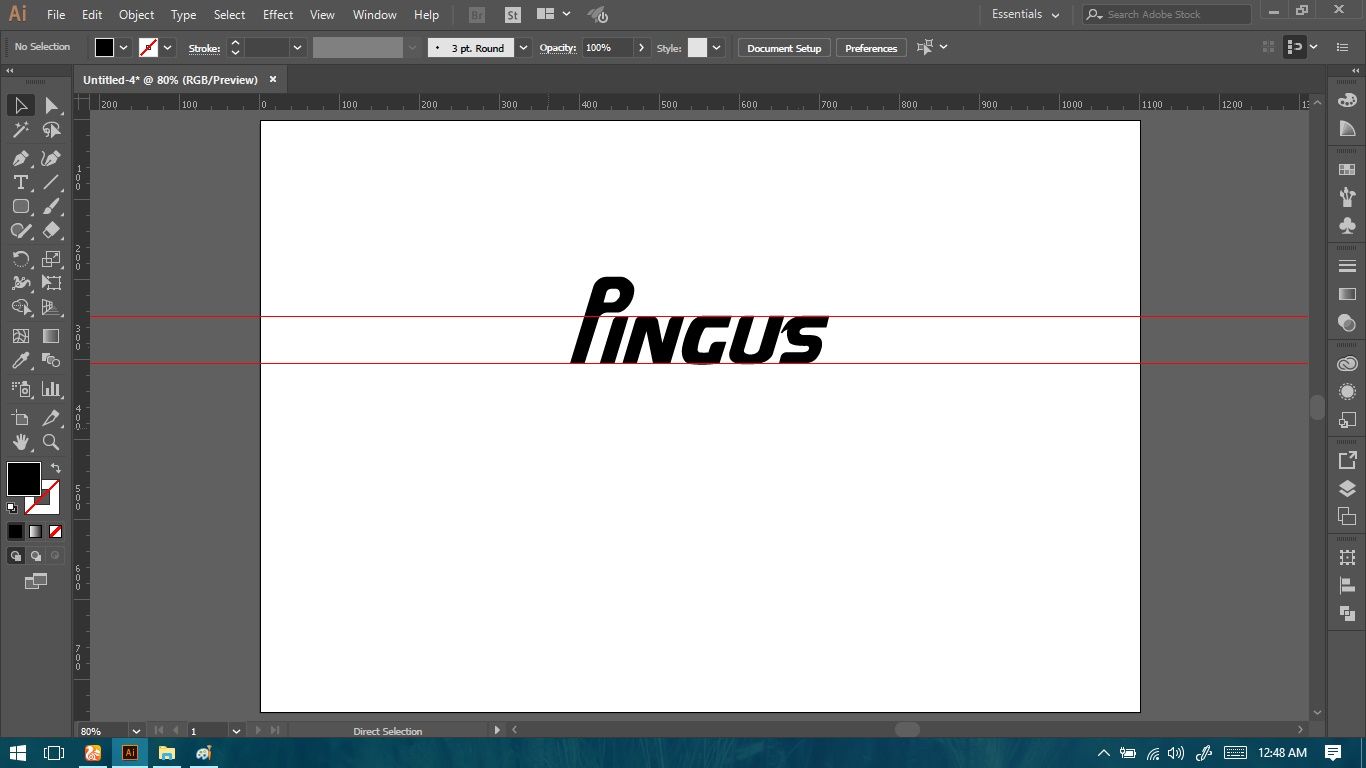Close the Untitled-4 document tab
The height and width of the screenshot is (768, 1366).
click(273, 79)
